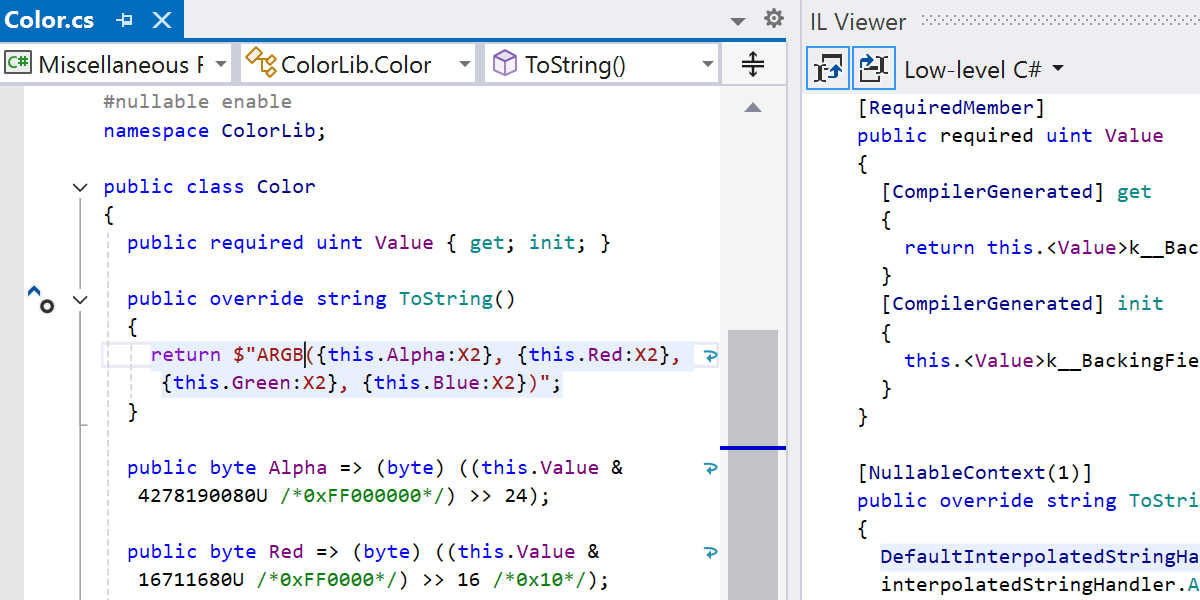The image size is (1200, 600).
Task: Click word-wrap glyph on the return line
Action: (x=711, y=355)
